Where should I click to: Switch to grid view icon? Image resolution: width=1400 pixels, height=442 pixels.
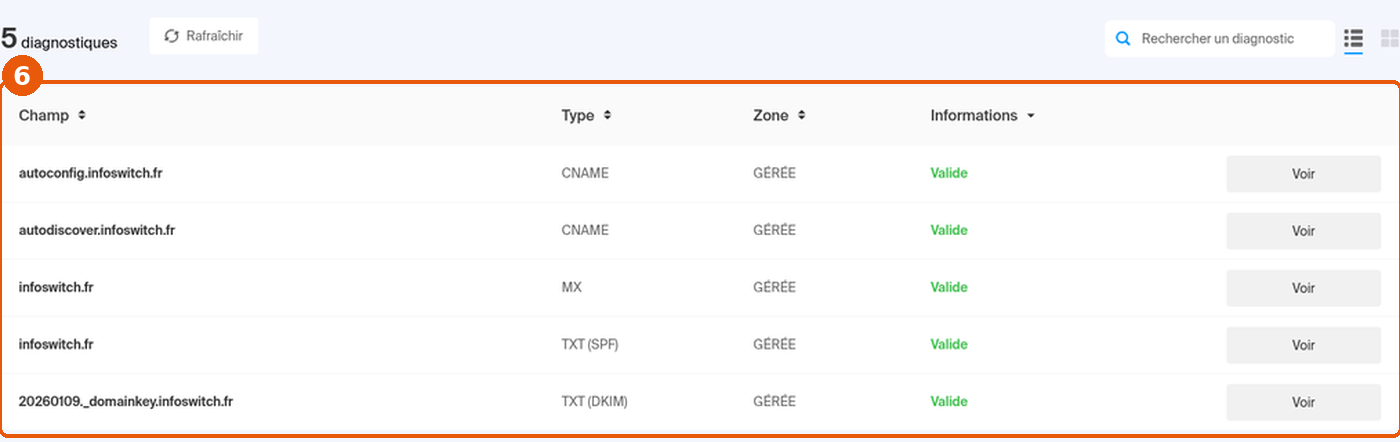point(1389,39)
